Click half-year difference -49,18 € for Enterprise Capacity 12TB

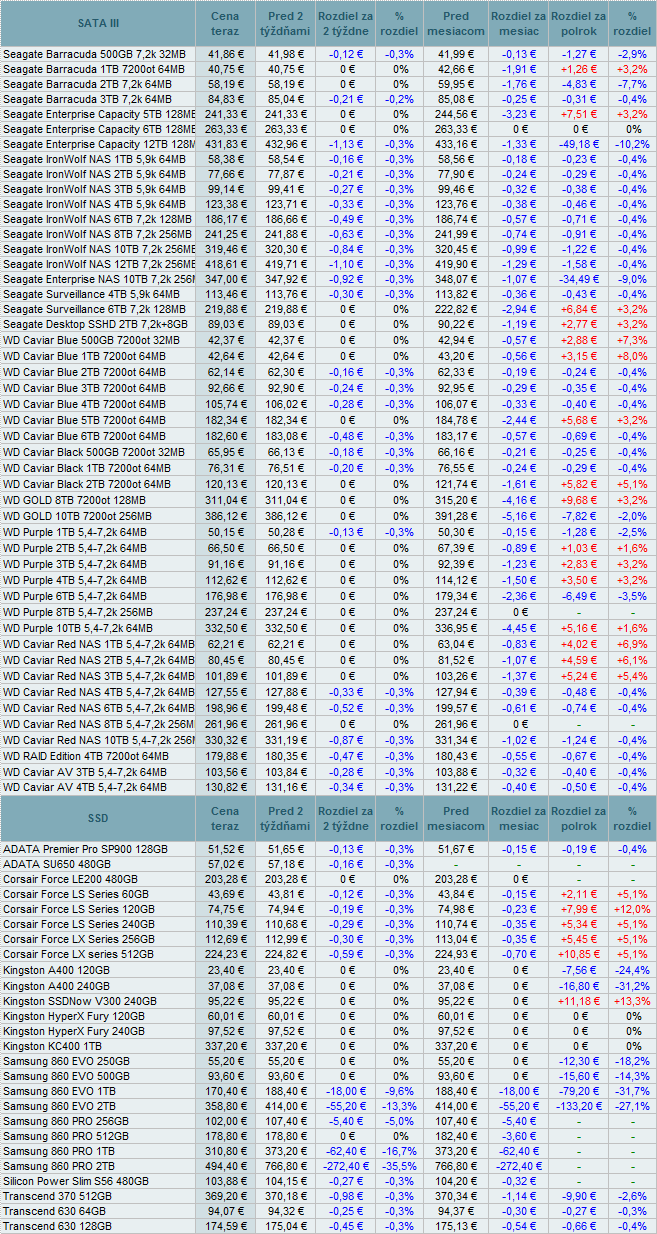coord(578,145)
